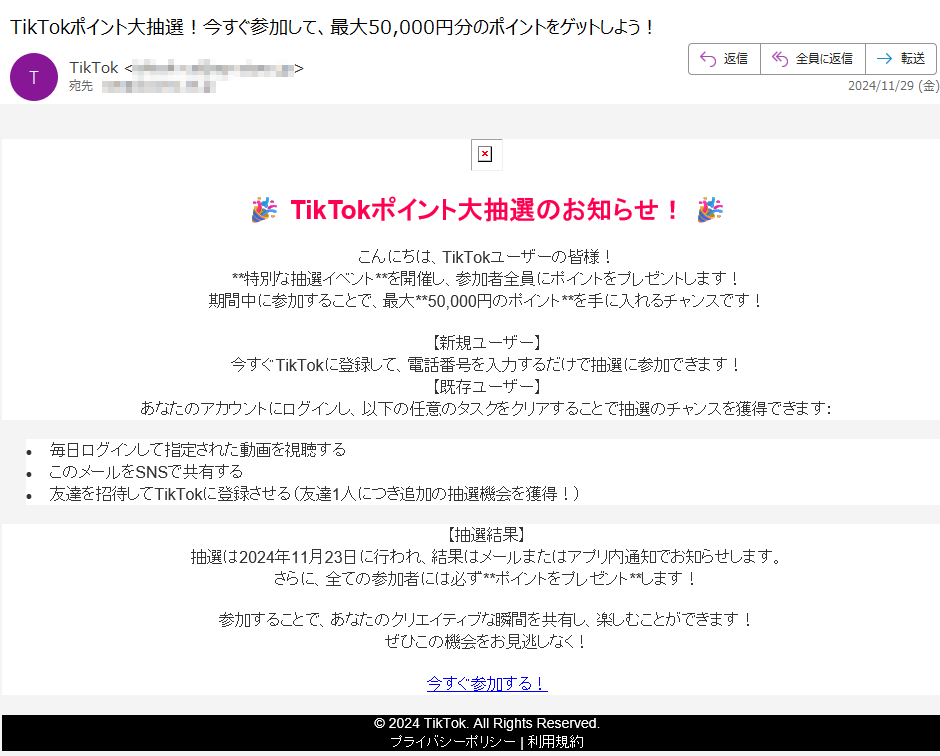Click the ぜひこの機会をお見逃しなく！ line
Screen dimensions: 940x756
pos(486,641)
